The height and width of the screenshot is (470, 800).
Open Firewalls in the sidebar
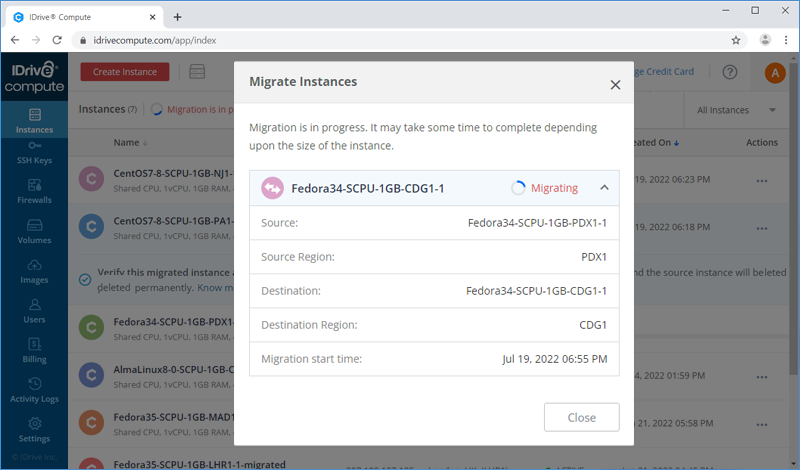point(34,191)
